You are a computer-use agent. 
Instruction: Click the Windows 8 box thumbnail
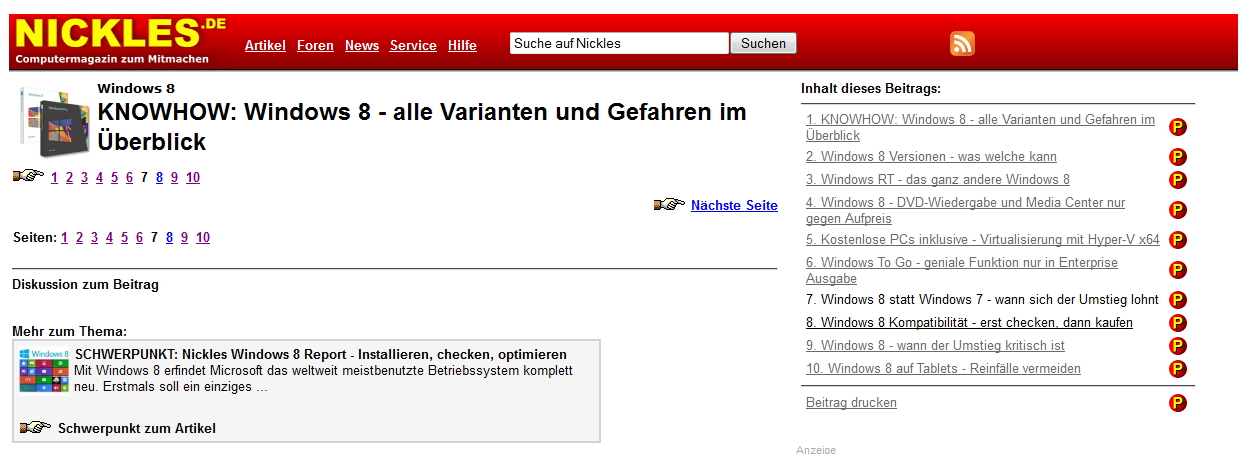pyautogui.click(x=53, y=121)
